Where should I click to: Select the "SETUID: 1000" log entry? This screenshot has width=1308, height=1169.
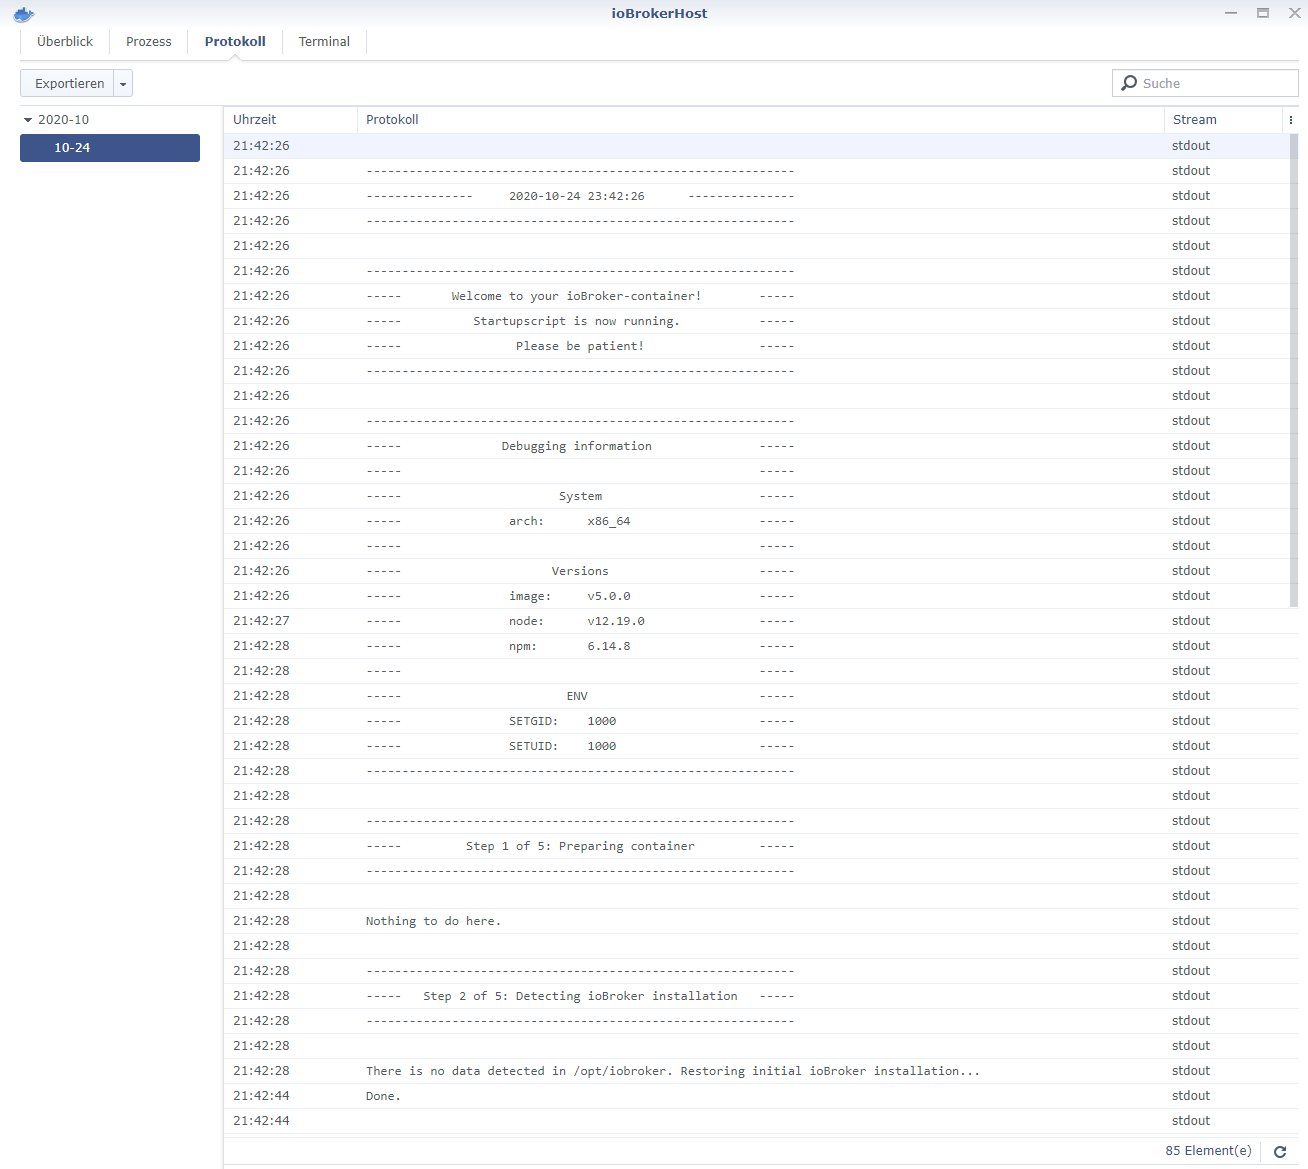[x=761, y=746]
